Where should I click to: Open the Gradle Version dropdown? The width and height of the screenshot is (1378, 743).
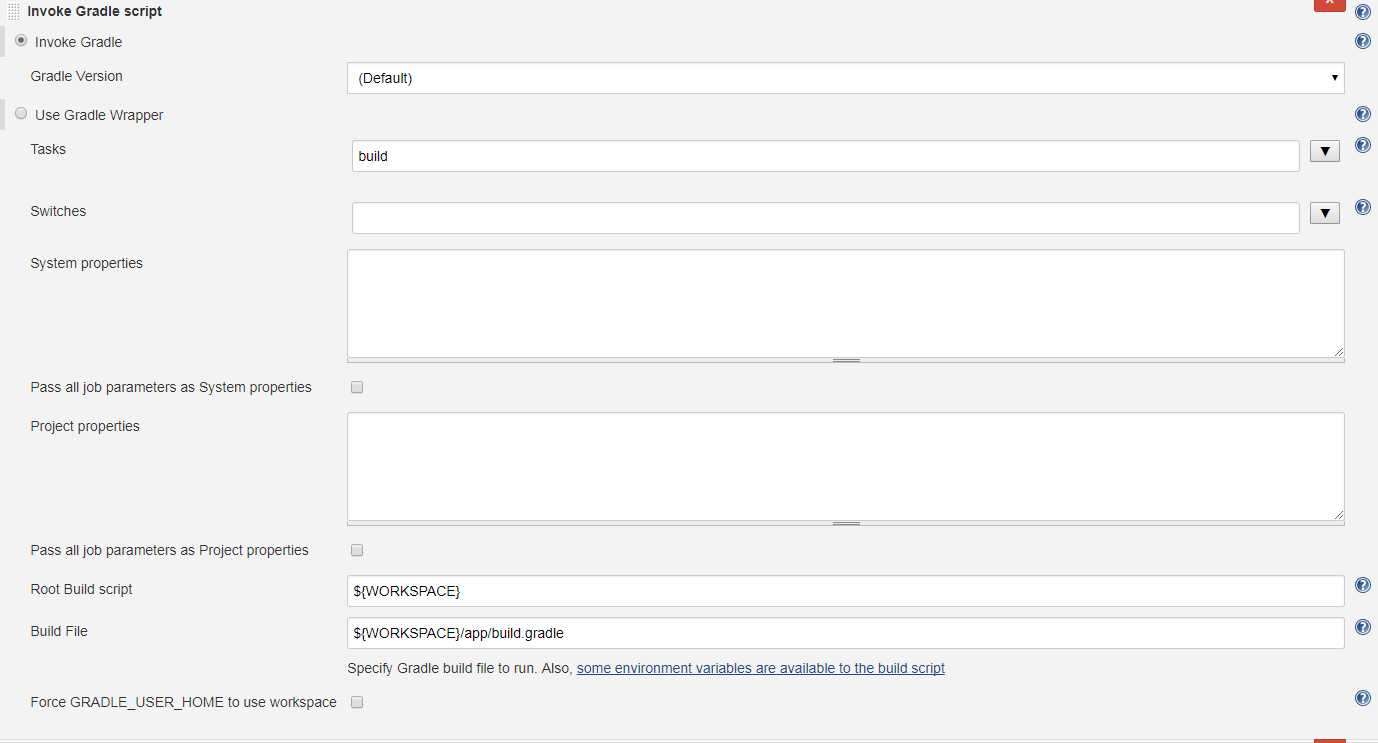point(845,78)
